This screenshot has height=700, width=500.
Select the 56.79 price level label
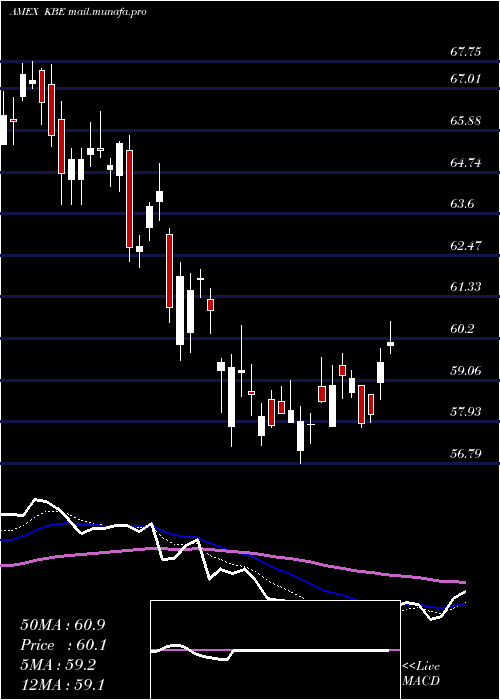pyautogui.click(x=466, y=454)
